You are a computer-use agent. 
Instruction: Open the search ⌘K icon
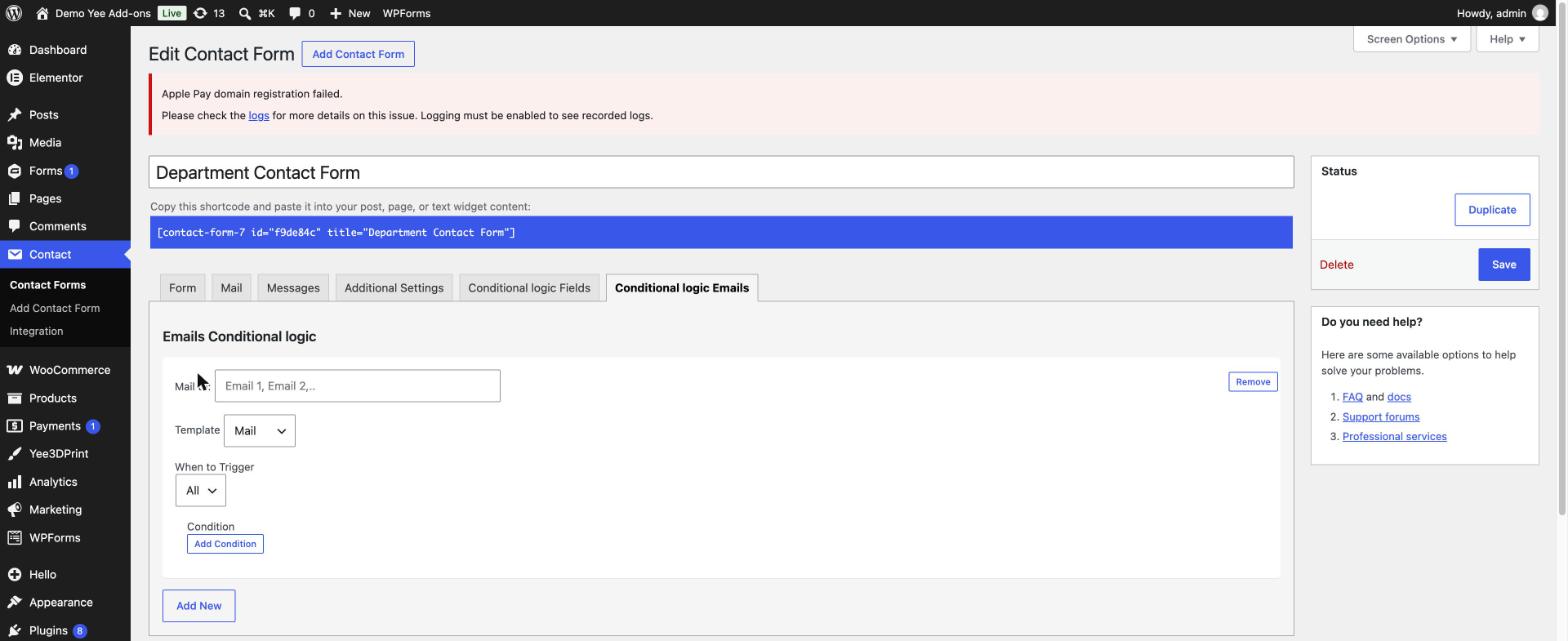(245, 13)
